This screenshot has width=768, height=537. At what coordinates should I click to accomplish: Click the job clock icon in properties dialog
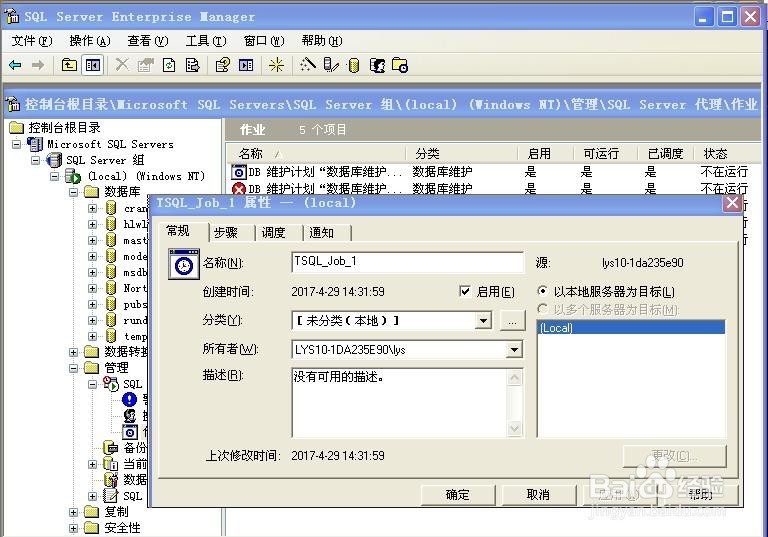184,265
